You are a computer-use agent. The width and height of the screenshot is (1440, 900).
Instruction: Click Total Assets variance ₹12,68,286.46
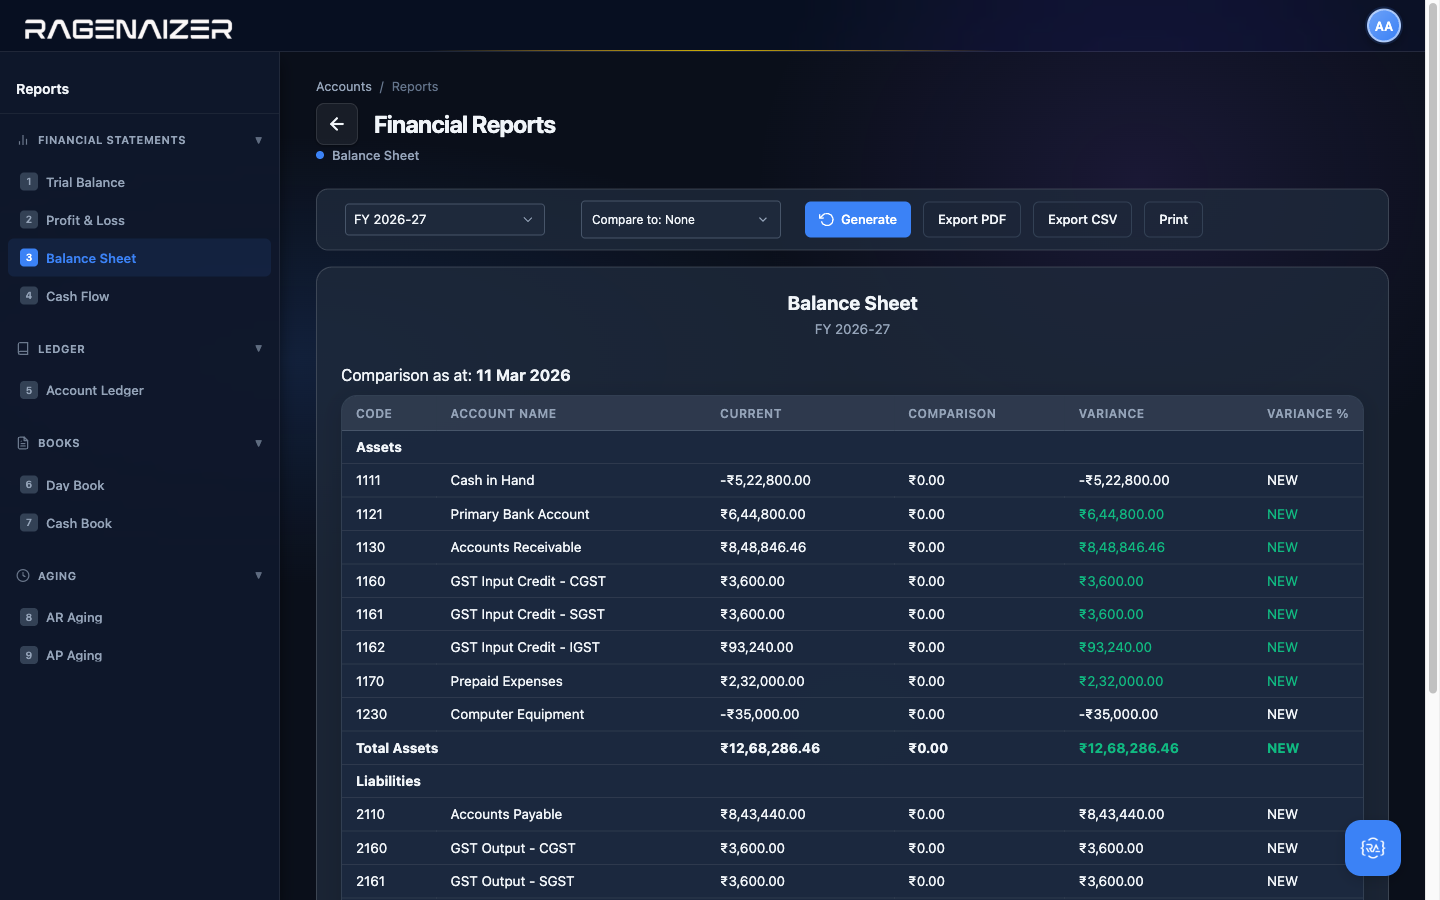pos(1129,748)
